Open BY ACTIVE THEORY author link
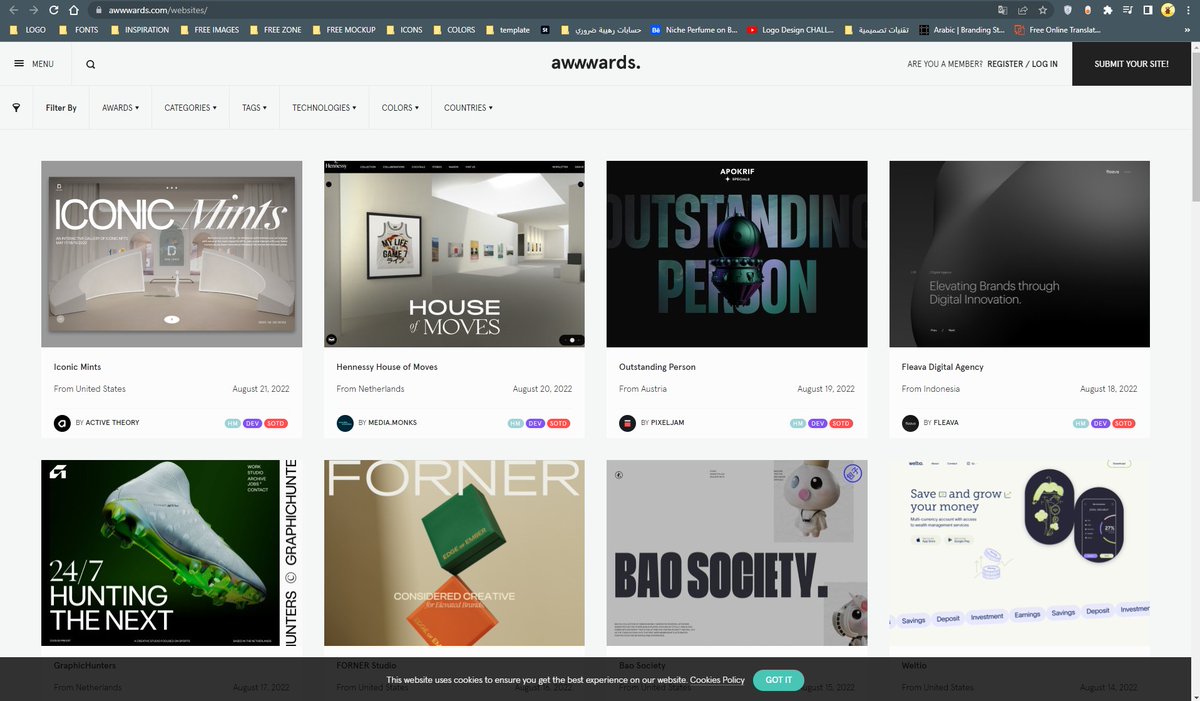 [x=107, y=423]
